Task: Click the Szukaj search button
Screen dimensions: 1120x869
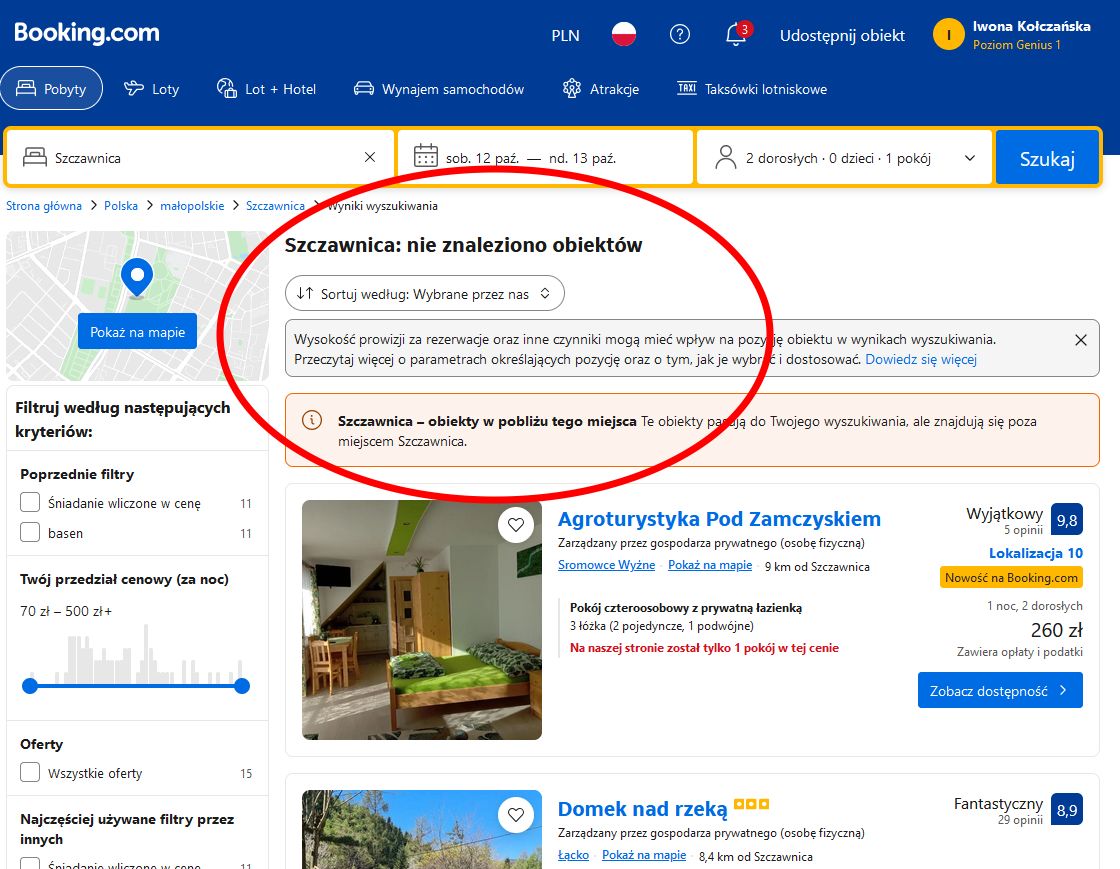Action: (1047, 158)
